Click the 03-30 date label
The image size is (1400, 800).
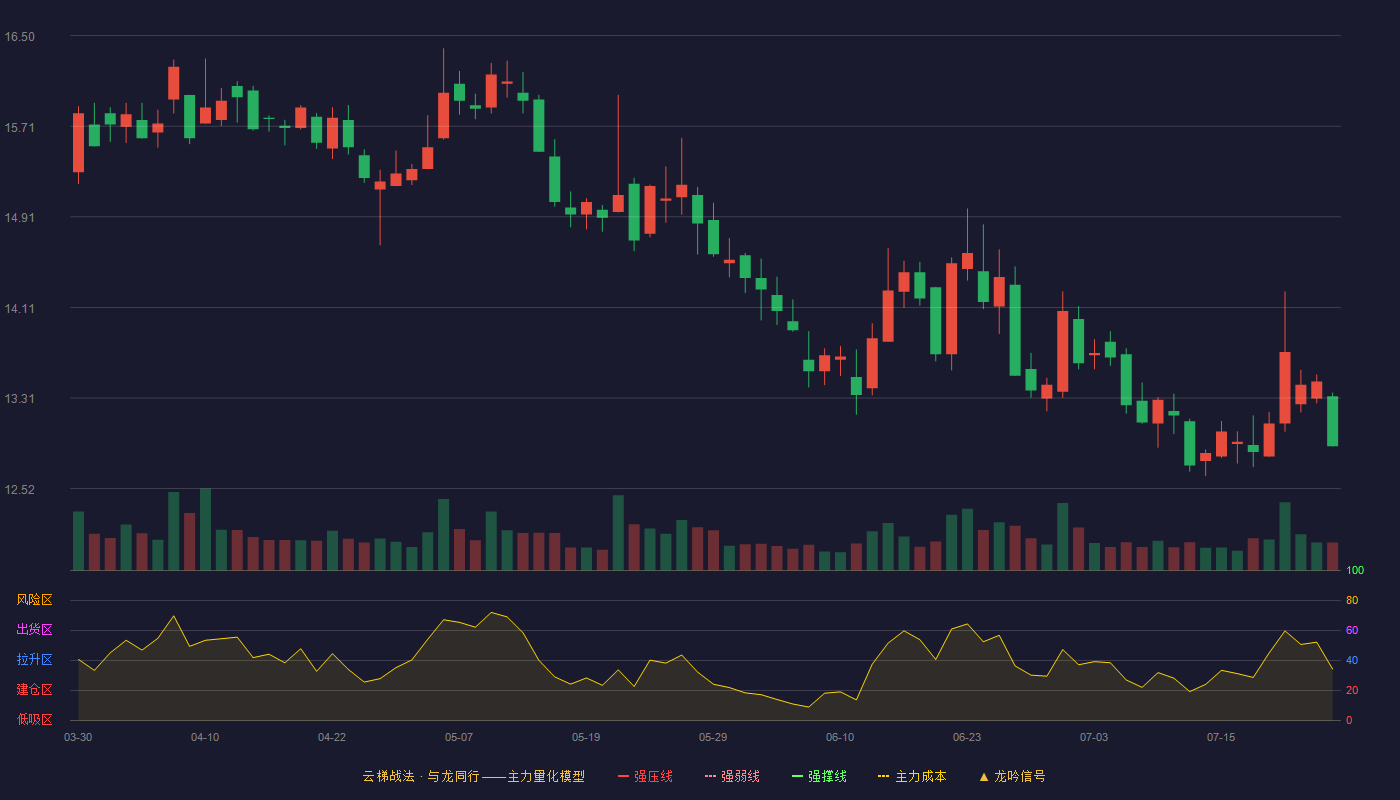(x=78, y=737)
